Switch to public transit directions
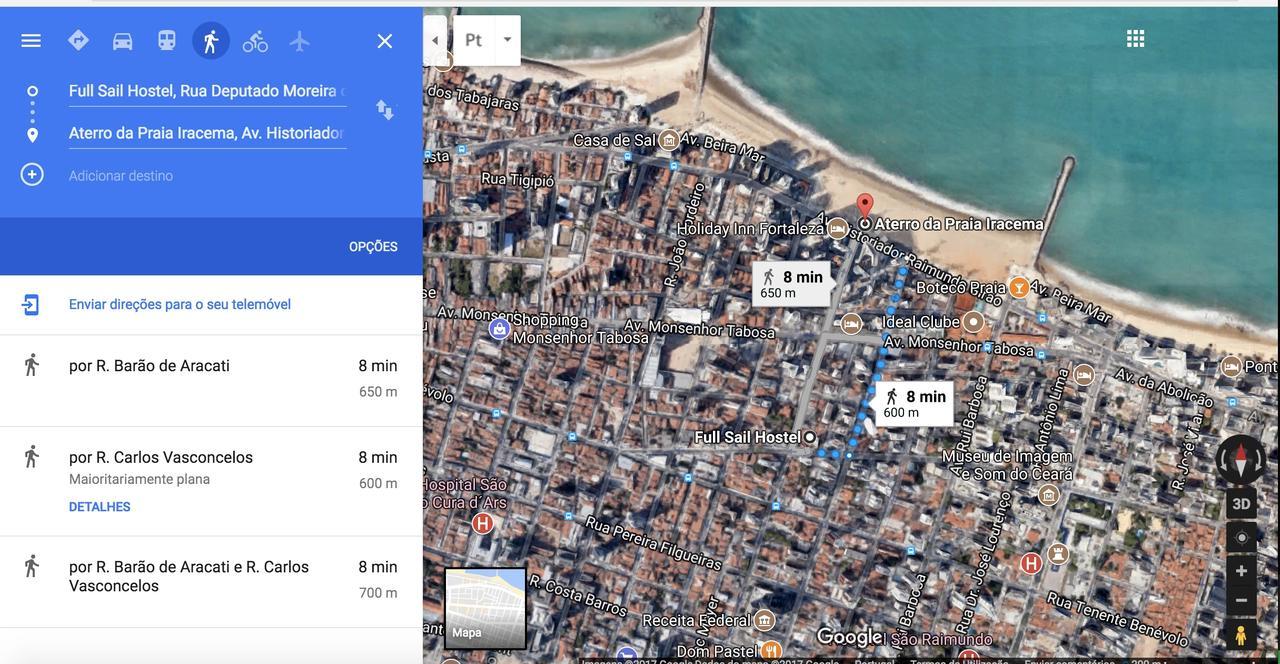This screenshot has width=1280, height=664. click(167, 41)
